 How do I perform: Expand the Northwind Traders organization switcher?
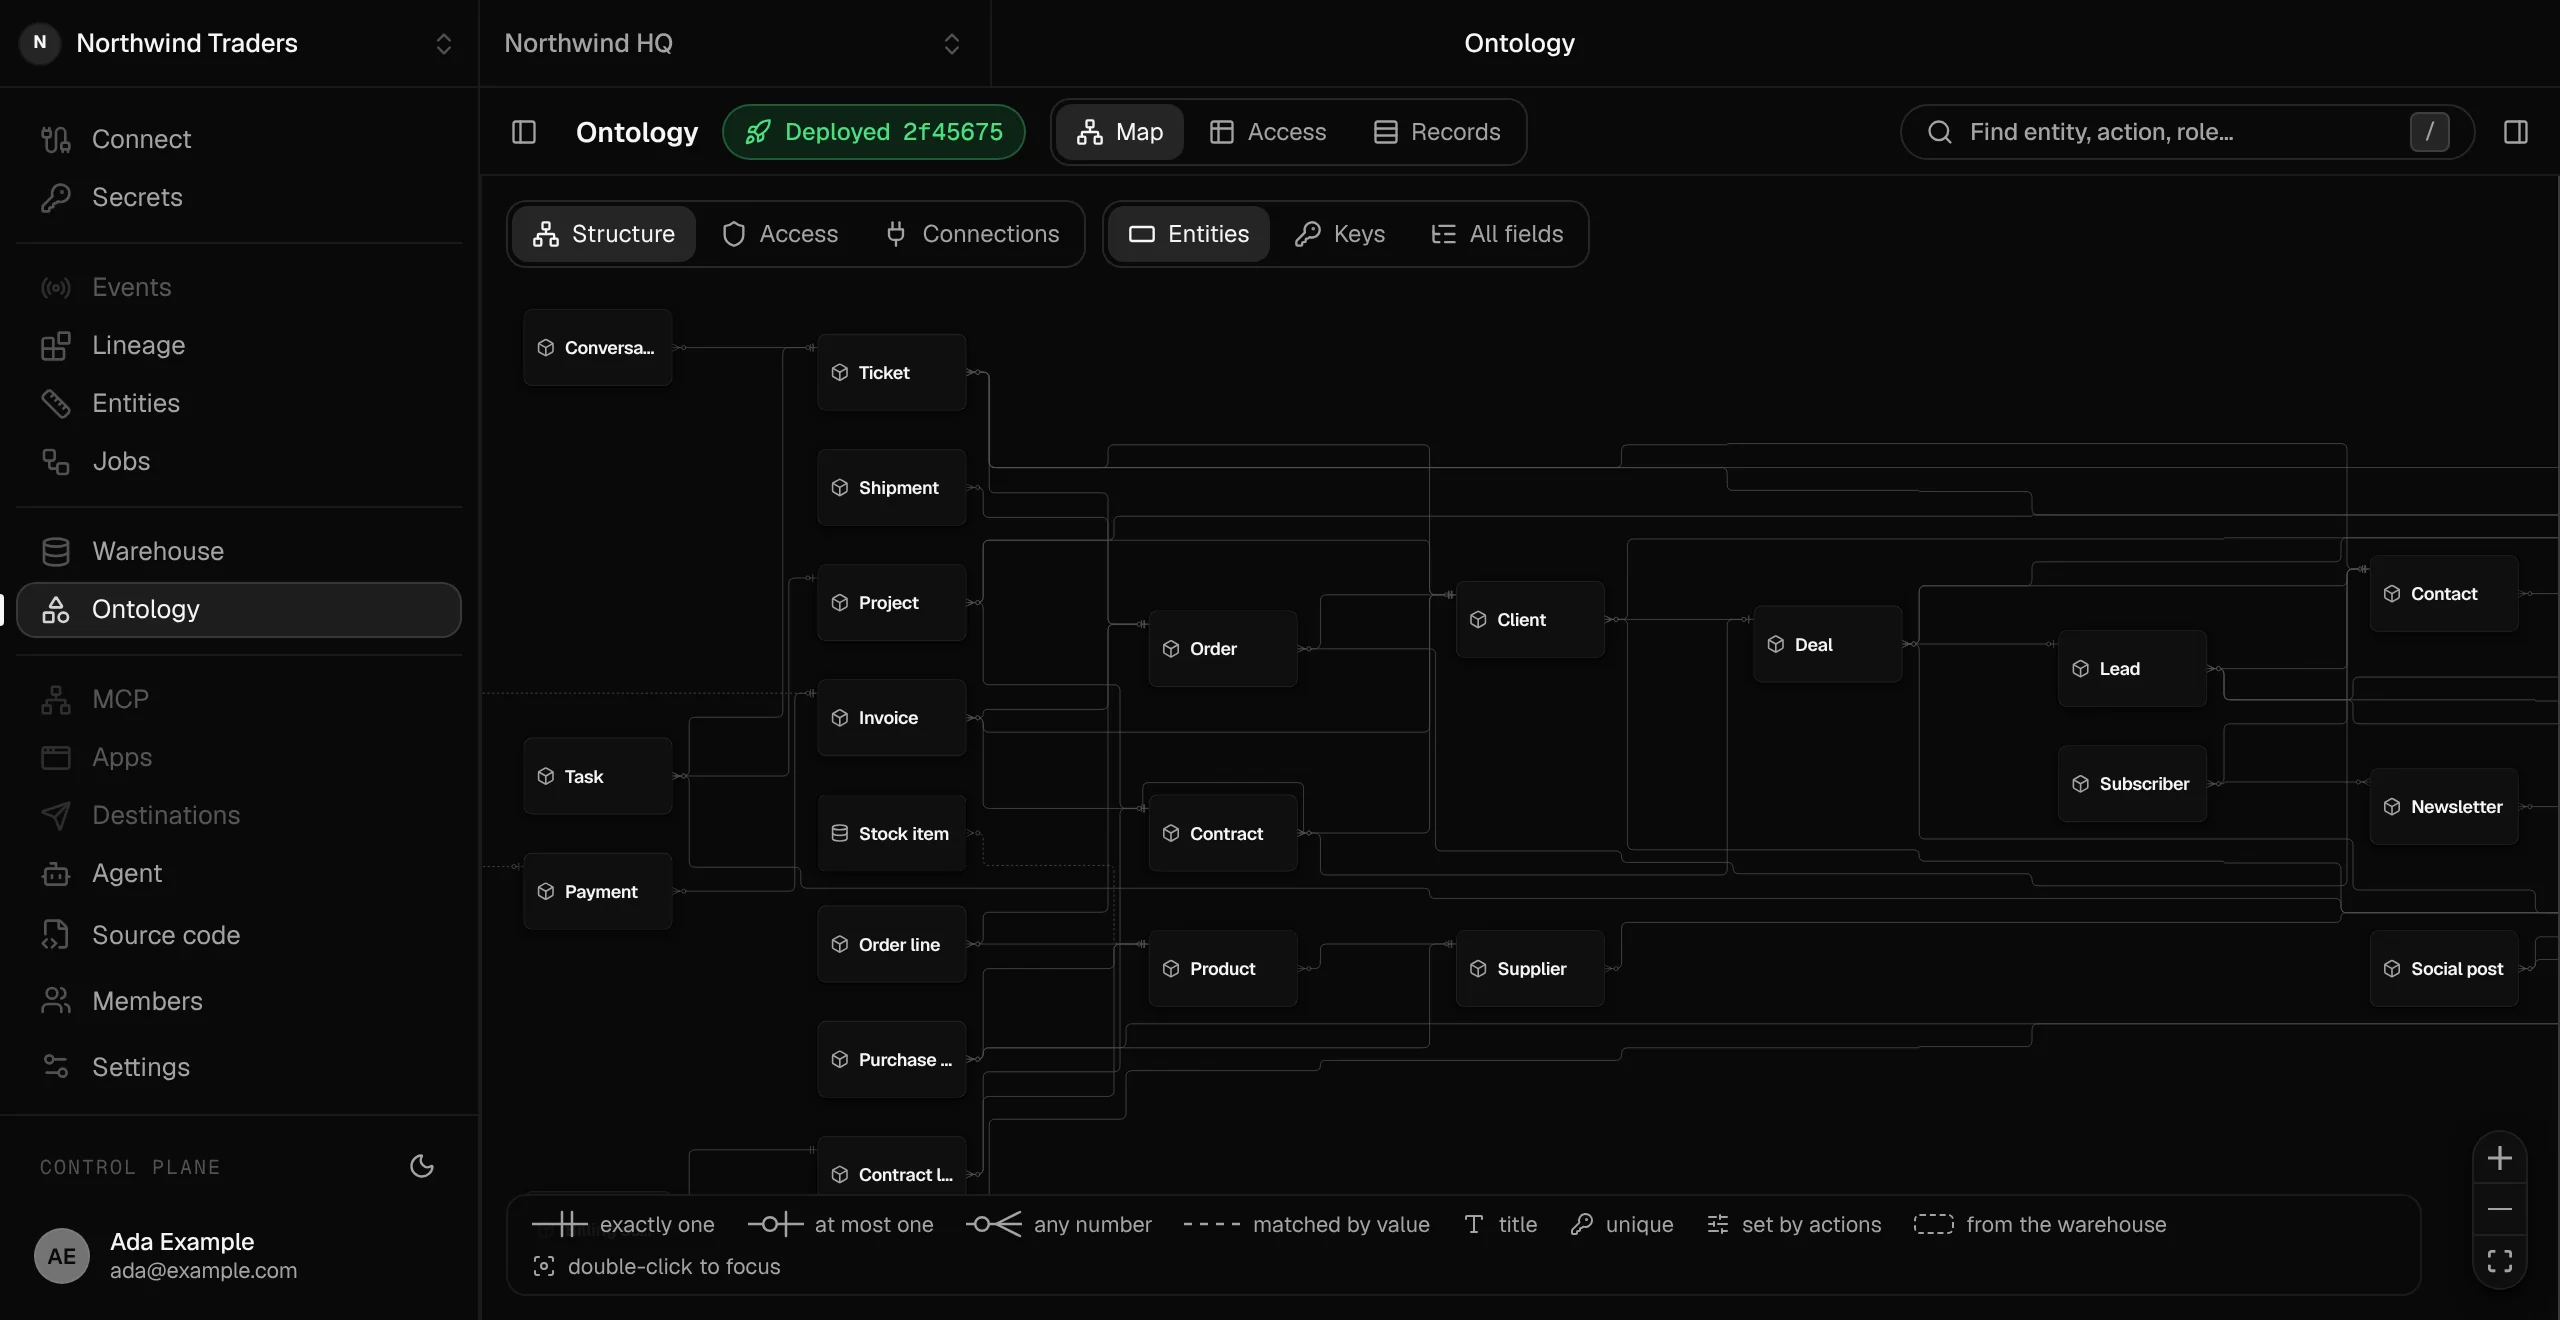point(239,43)
